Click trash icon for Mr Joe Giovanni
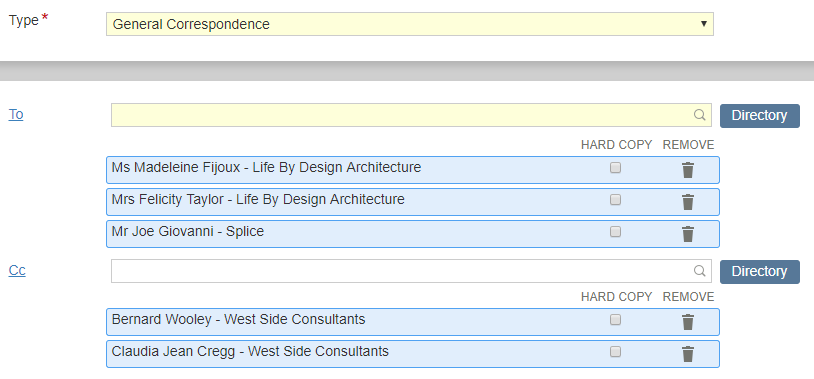This screenshot has width=814, height=379. point(688,234)
